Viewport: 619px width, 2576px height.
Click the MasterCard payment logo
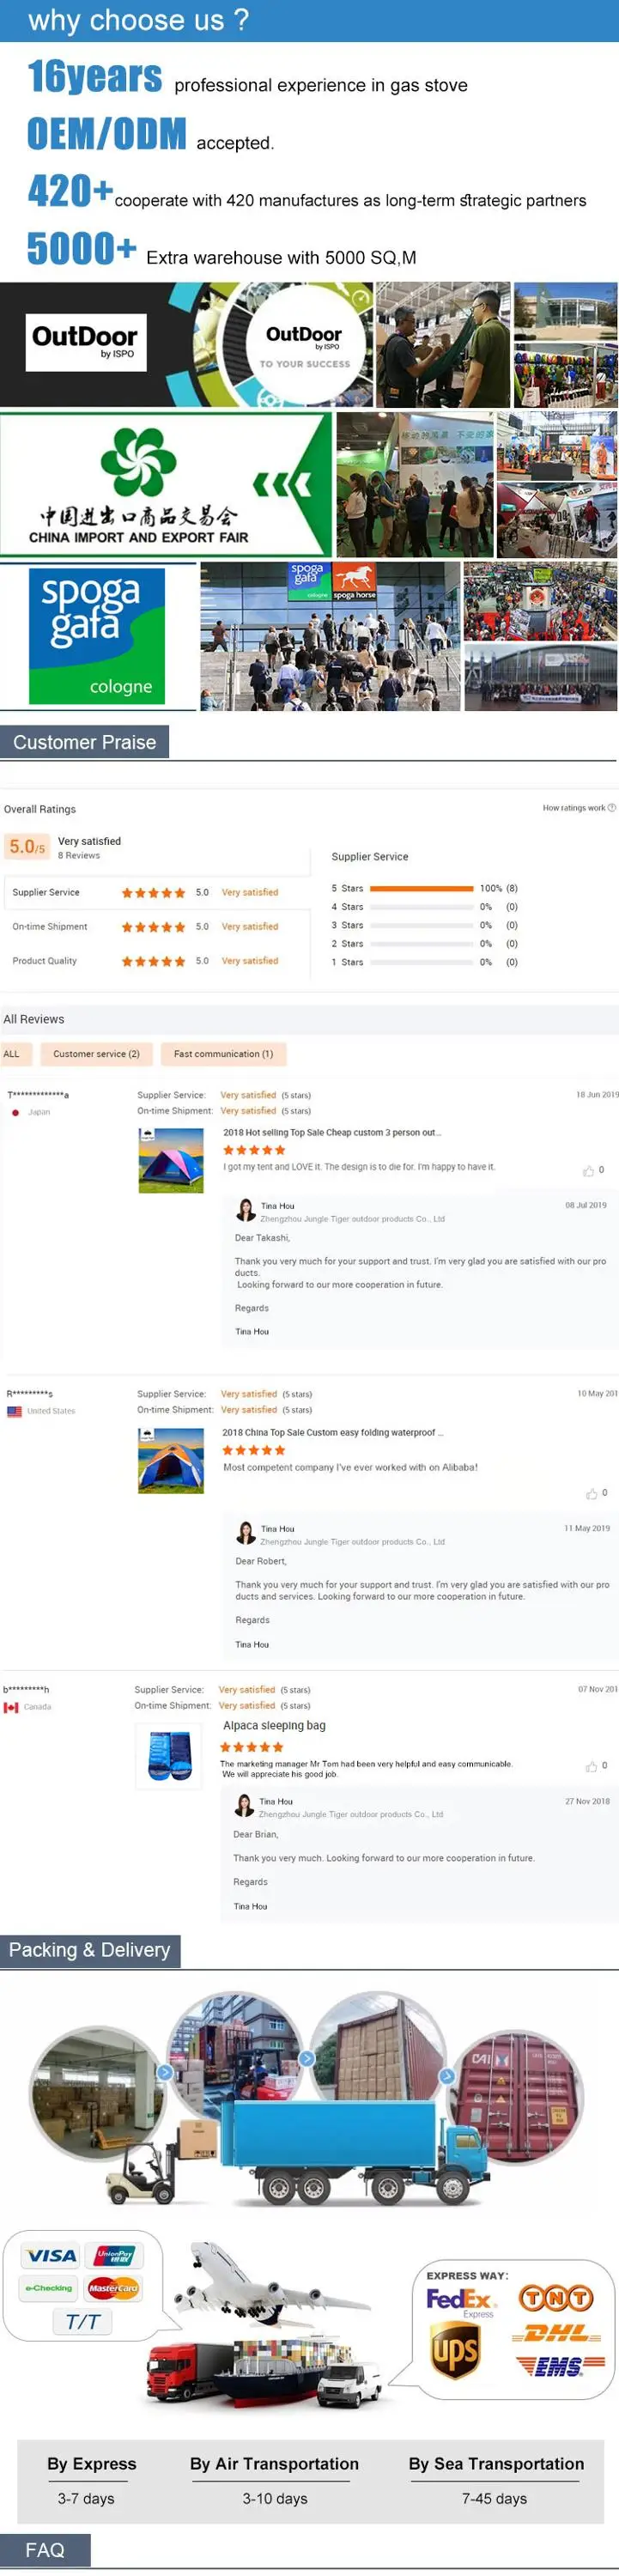pyautogui.click(x=113, y=2288)
